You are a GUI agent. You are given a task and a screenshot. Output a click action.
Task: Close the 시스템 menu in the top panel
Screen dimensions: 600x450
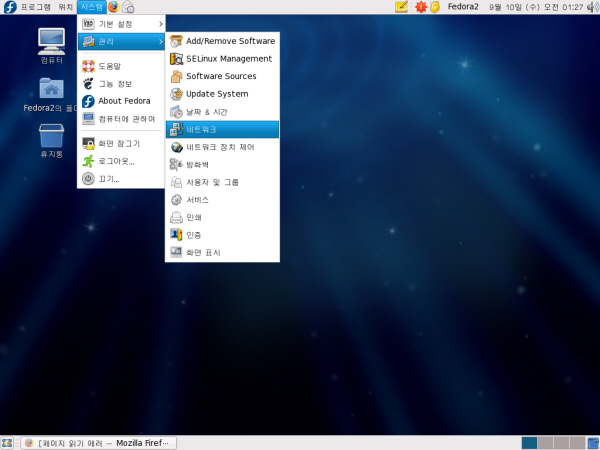tap(91, 7)
